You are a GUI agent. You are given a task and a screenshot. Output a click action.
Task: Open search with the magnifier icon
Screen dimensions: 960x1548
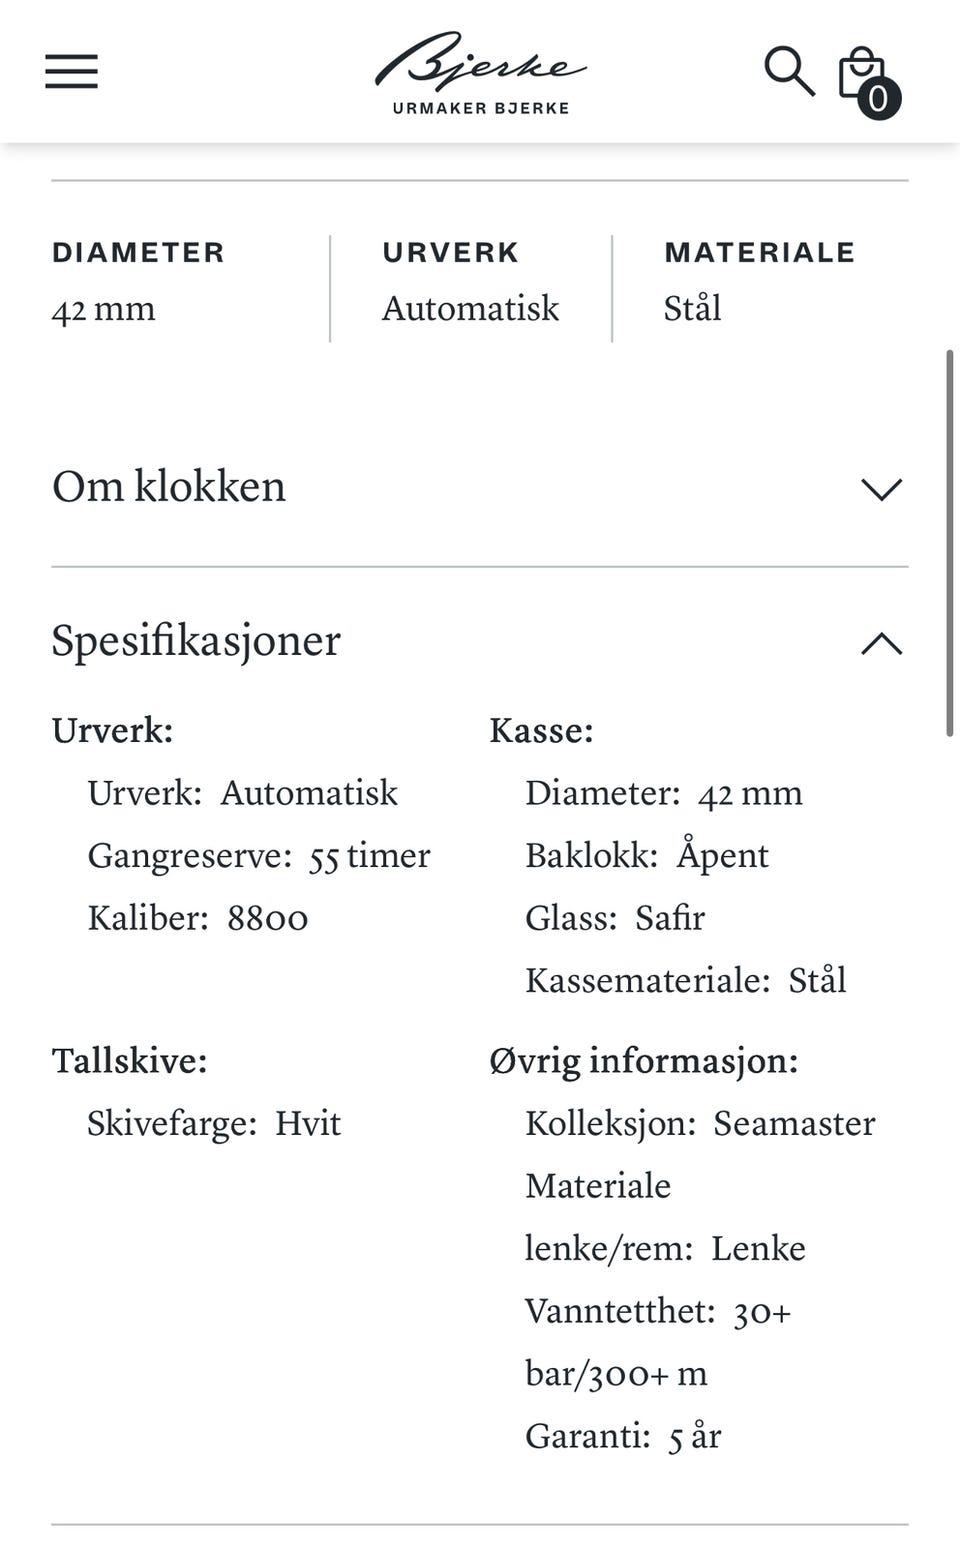click(789, 71)
